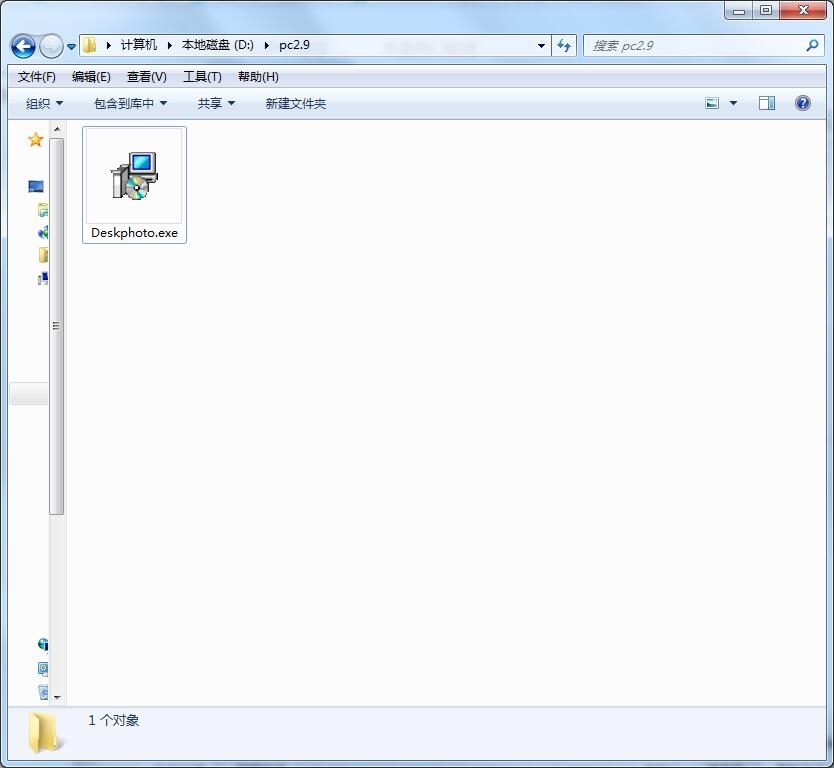Open the address bar history dropdown
Image resolution: width=834 pixels, height=768 pixels.
(541, 46)
